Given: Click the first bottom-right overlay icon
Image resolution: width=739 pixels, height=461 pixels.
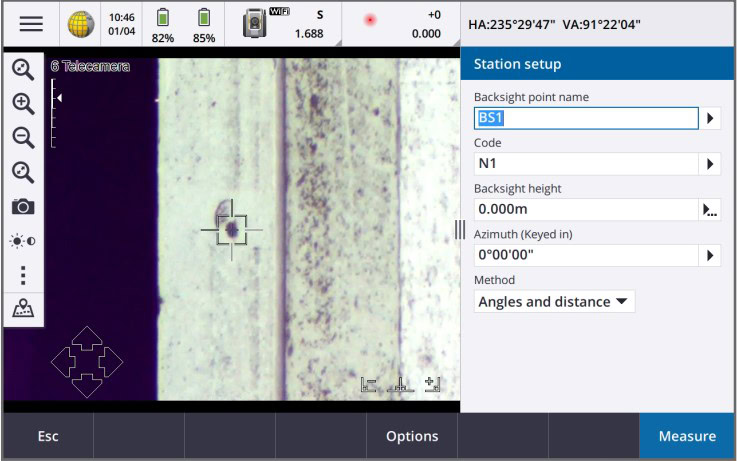Looking at the screenshot, I should click(368, 385).
